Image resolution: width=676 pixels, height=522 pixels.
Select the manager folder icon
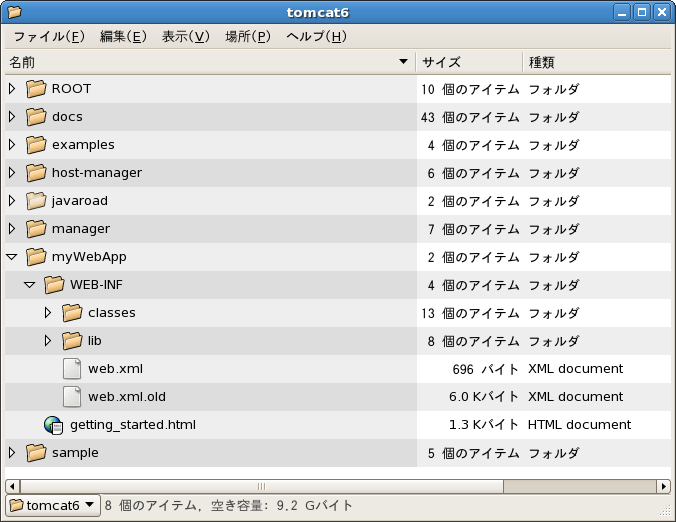click(36, 229)
